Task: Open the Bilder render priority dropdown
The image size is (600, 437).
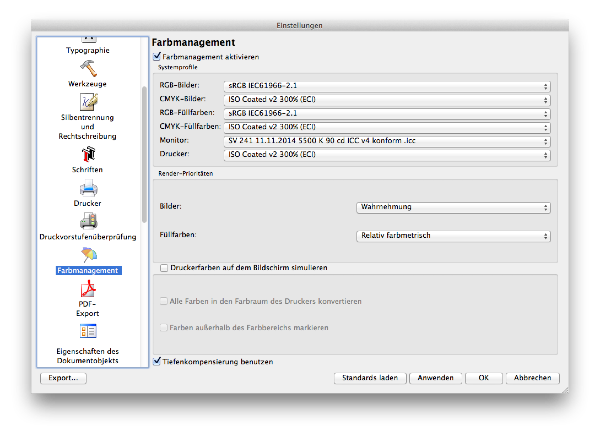Action: click(x=453, y=208)
